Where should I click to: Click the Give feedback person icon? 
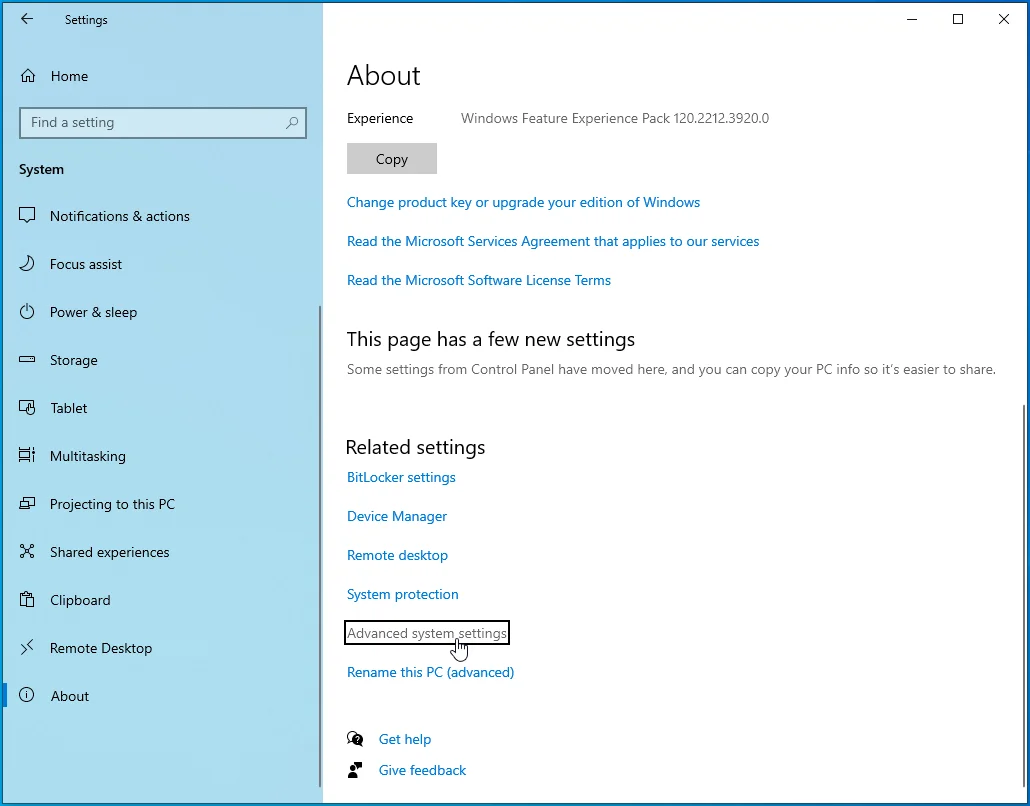tap(355, 770)
